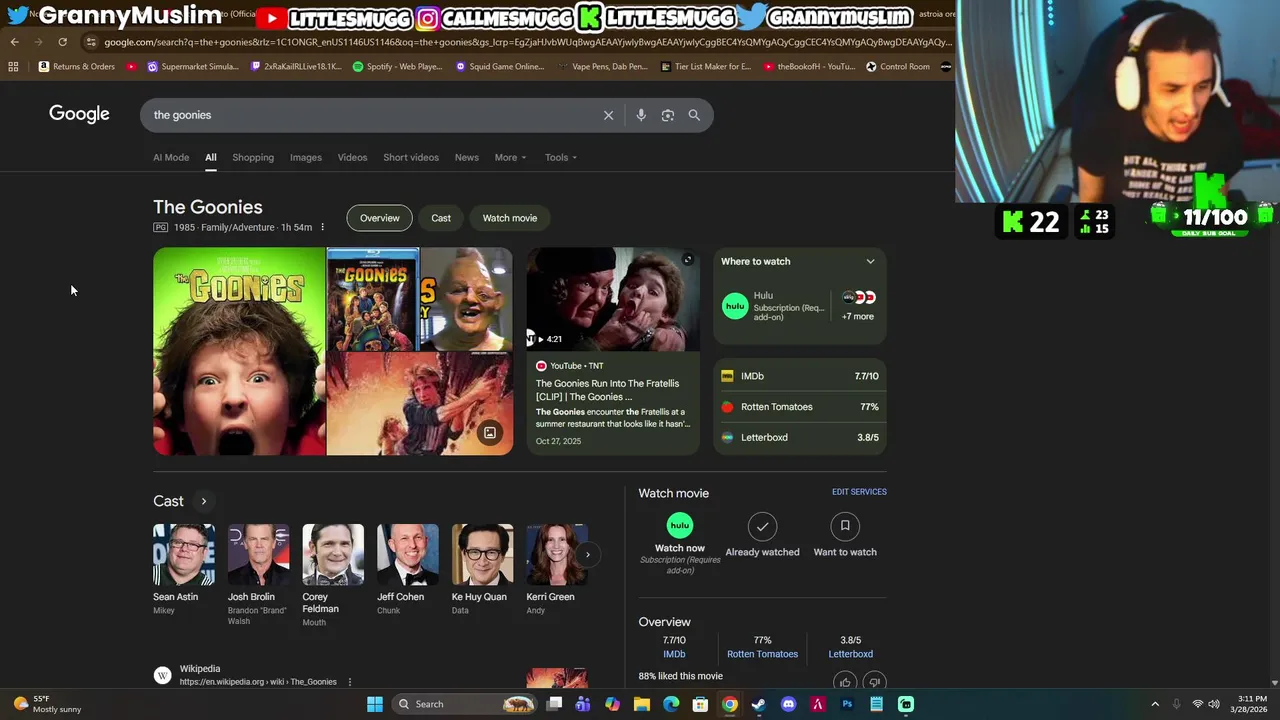This screenshot has width=1280, height=720.
Task: Open Microsoft Edge from the taskbar
Action: [671, 704]
